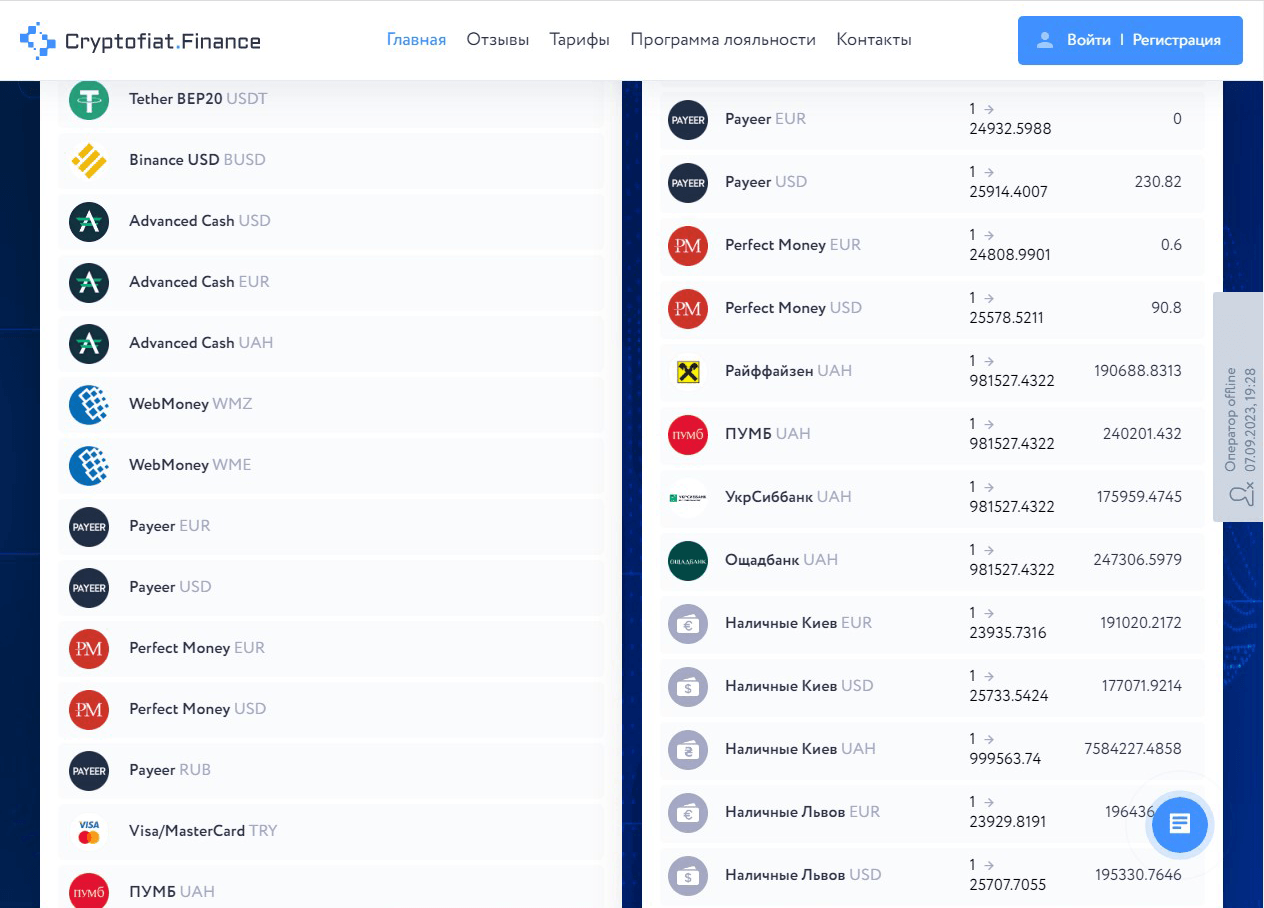This screenshot has height=908, width=1264.
Task: Click the WebMoney WME globe icon
Action: [x=89, y=465]
